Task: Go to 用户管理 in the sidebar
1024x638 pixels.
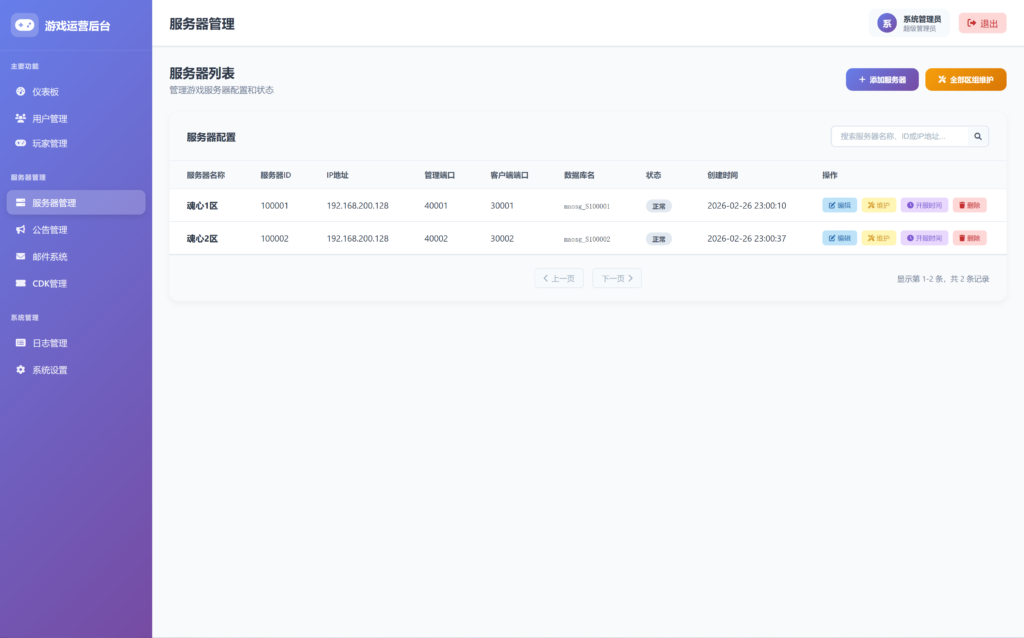Action: [49, 118]
